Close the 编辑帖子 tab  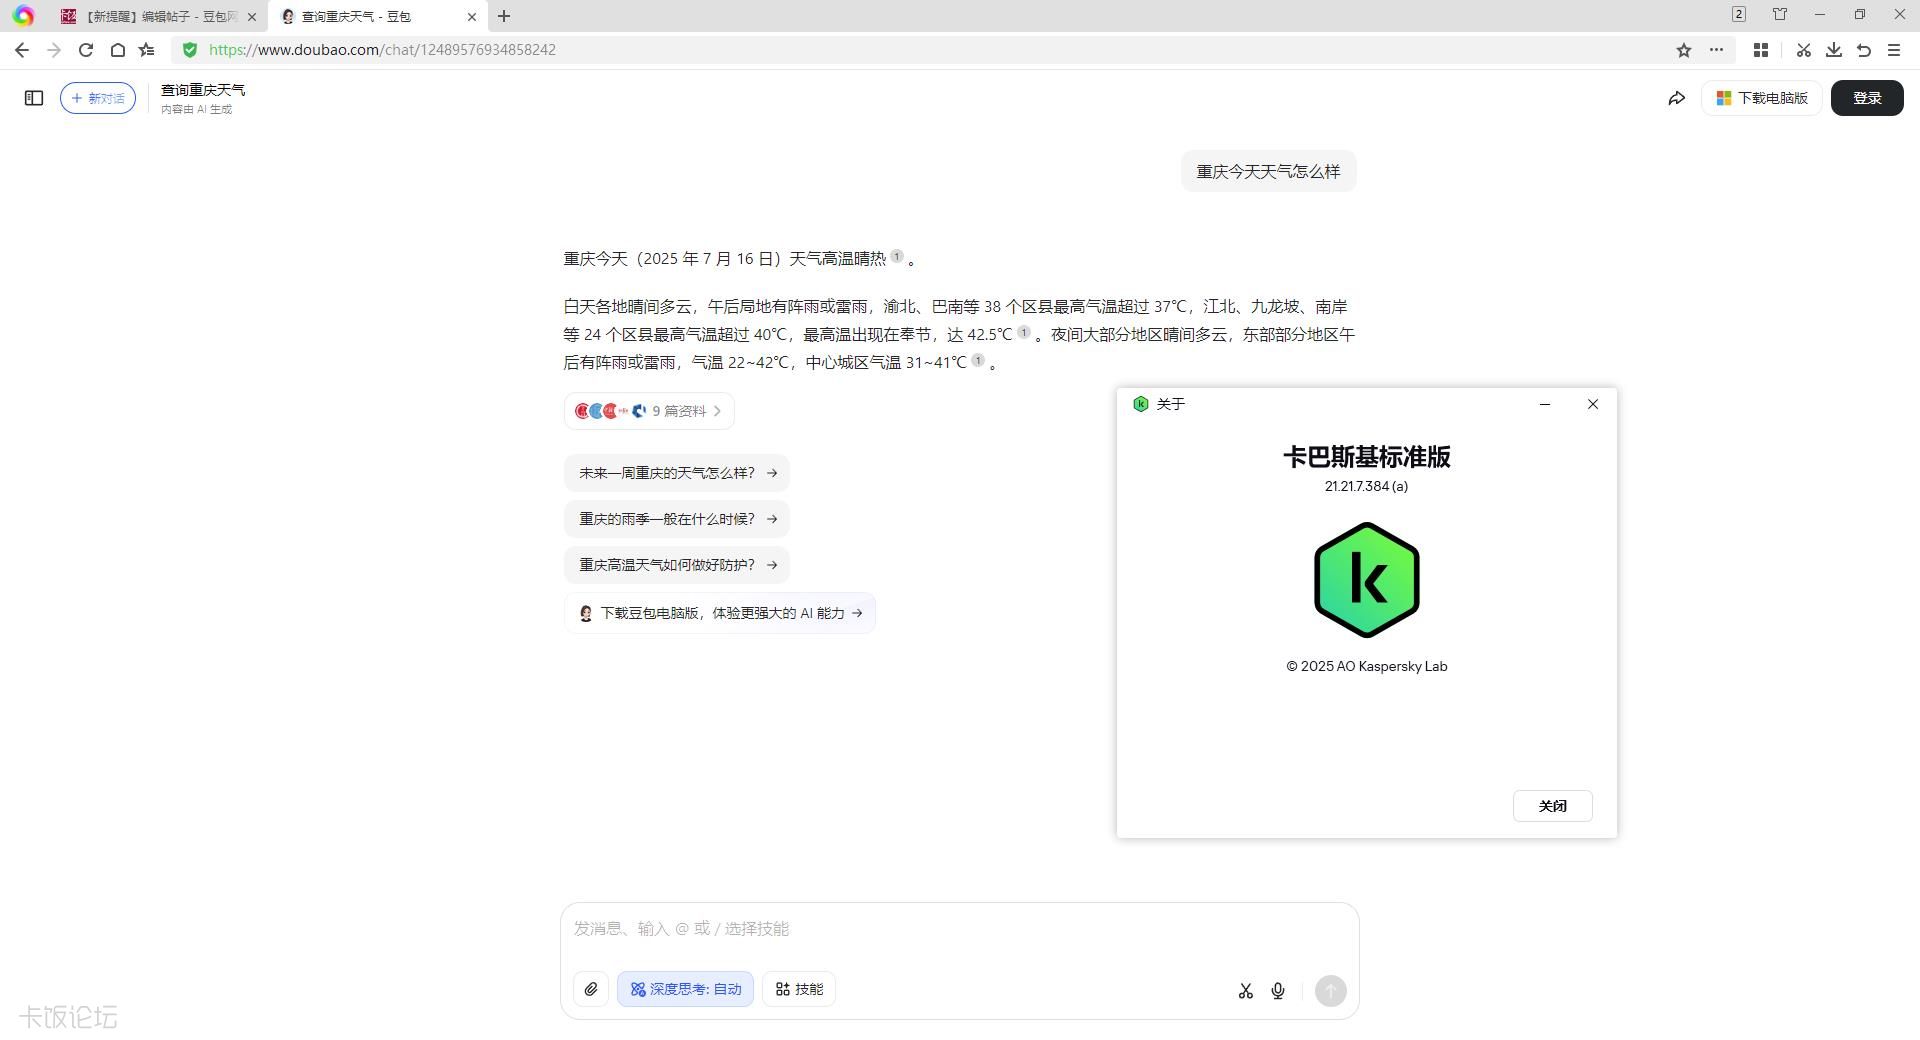coord(252,17)
